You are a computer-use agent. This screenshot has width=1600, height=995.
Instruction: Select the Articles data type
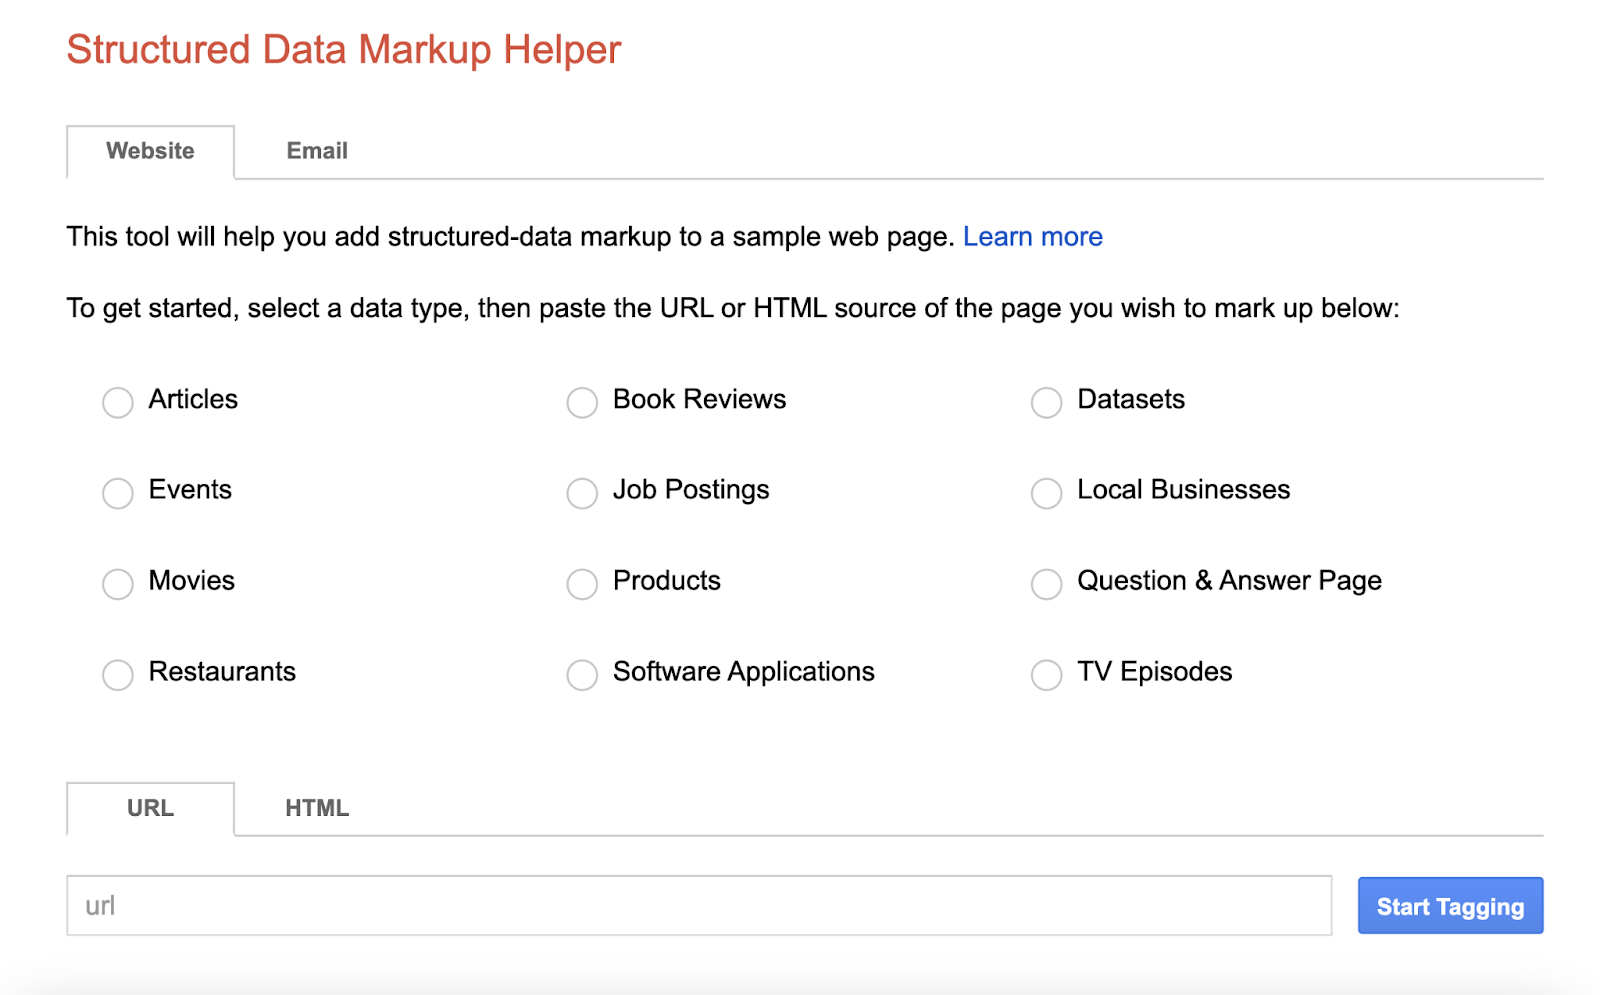click(117, 402)
